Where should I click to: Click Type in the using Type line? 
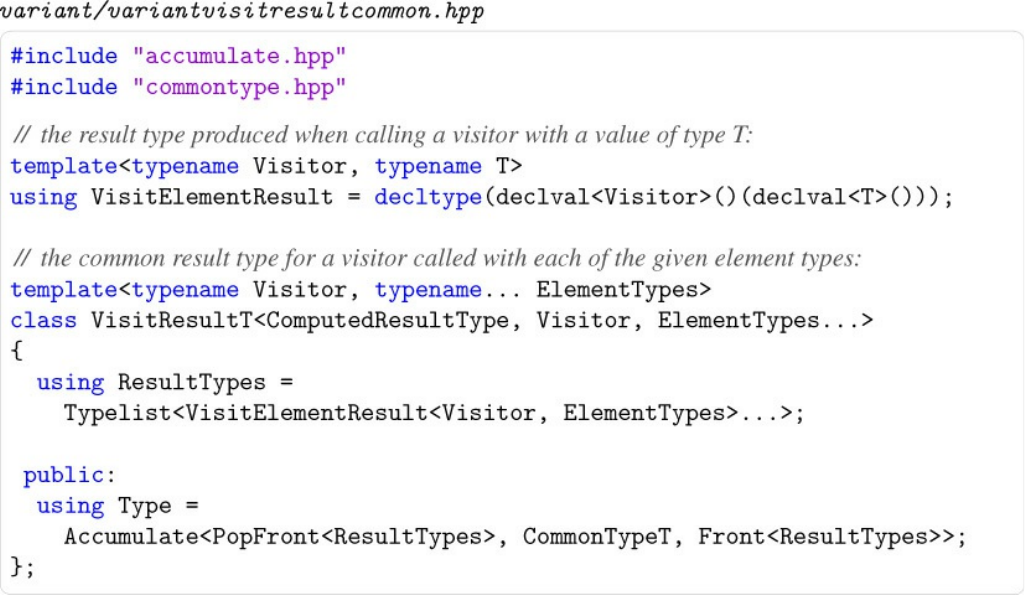coord(144,505)
